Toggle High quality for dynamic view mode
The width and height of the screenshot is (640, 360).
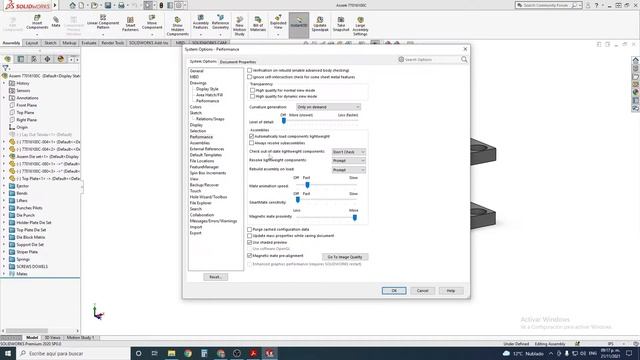252,96
